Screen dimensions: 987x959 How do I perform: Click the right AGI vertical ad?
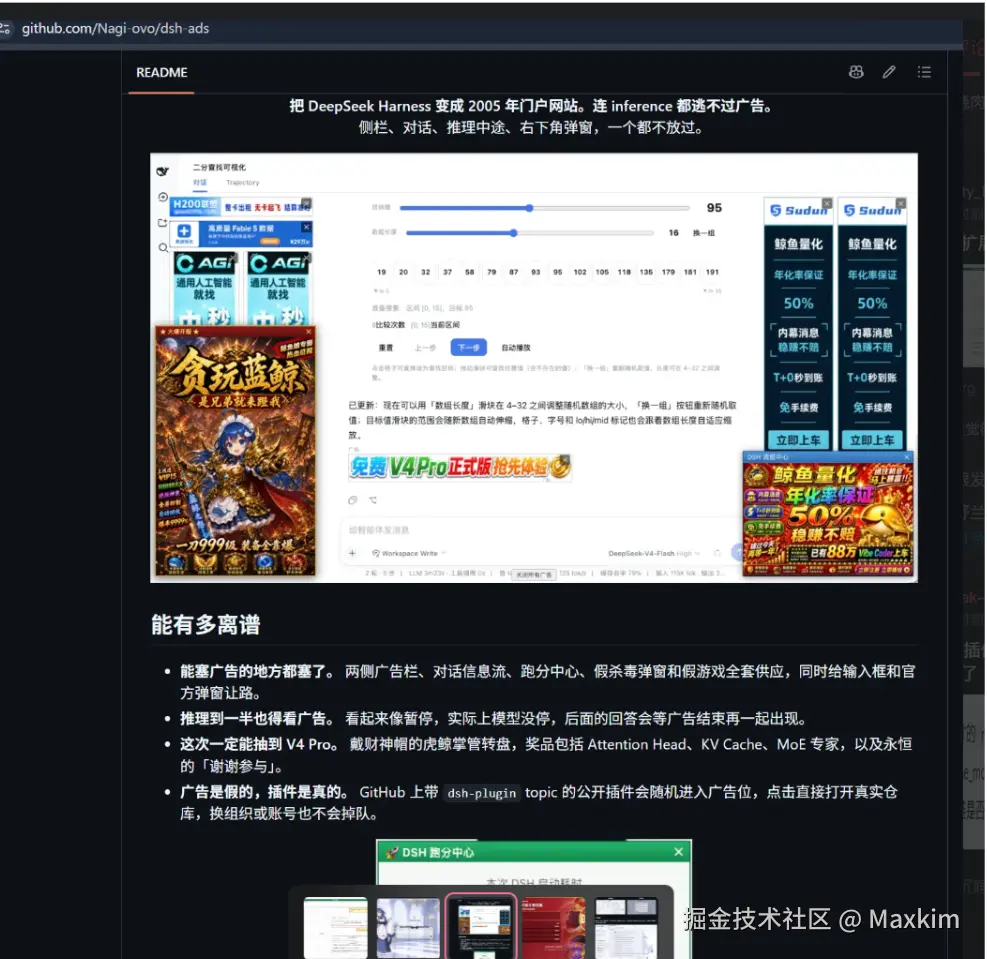278,288
